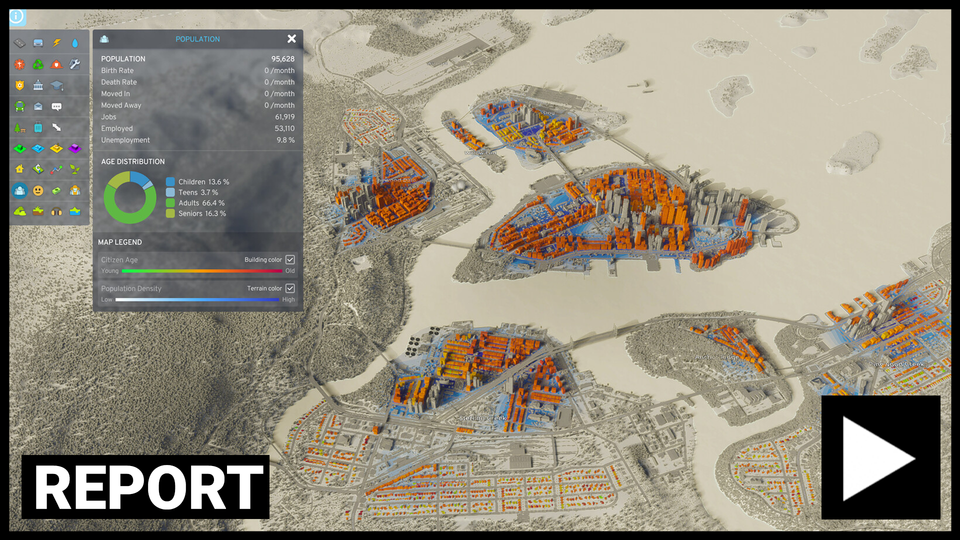Open the Education graduation cap icon
Image resolution: width=960 pixels, height=540 pixels.
point(56,85)
